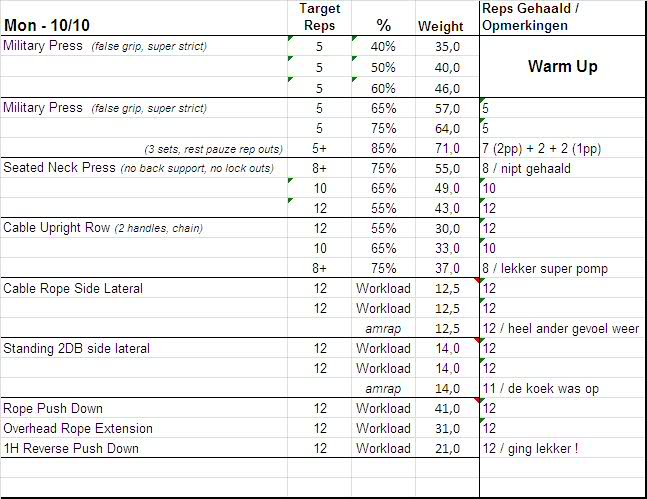Click the "8 / lekker super pomp" cell
Screen dimensions: 647x499
[x=544, y=268]
